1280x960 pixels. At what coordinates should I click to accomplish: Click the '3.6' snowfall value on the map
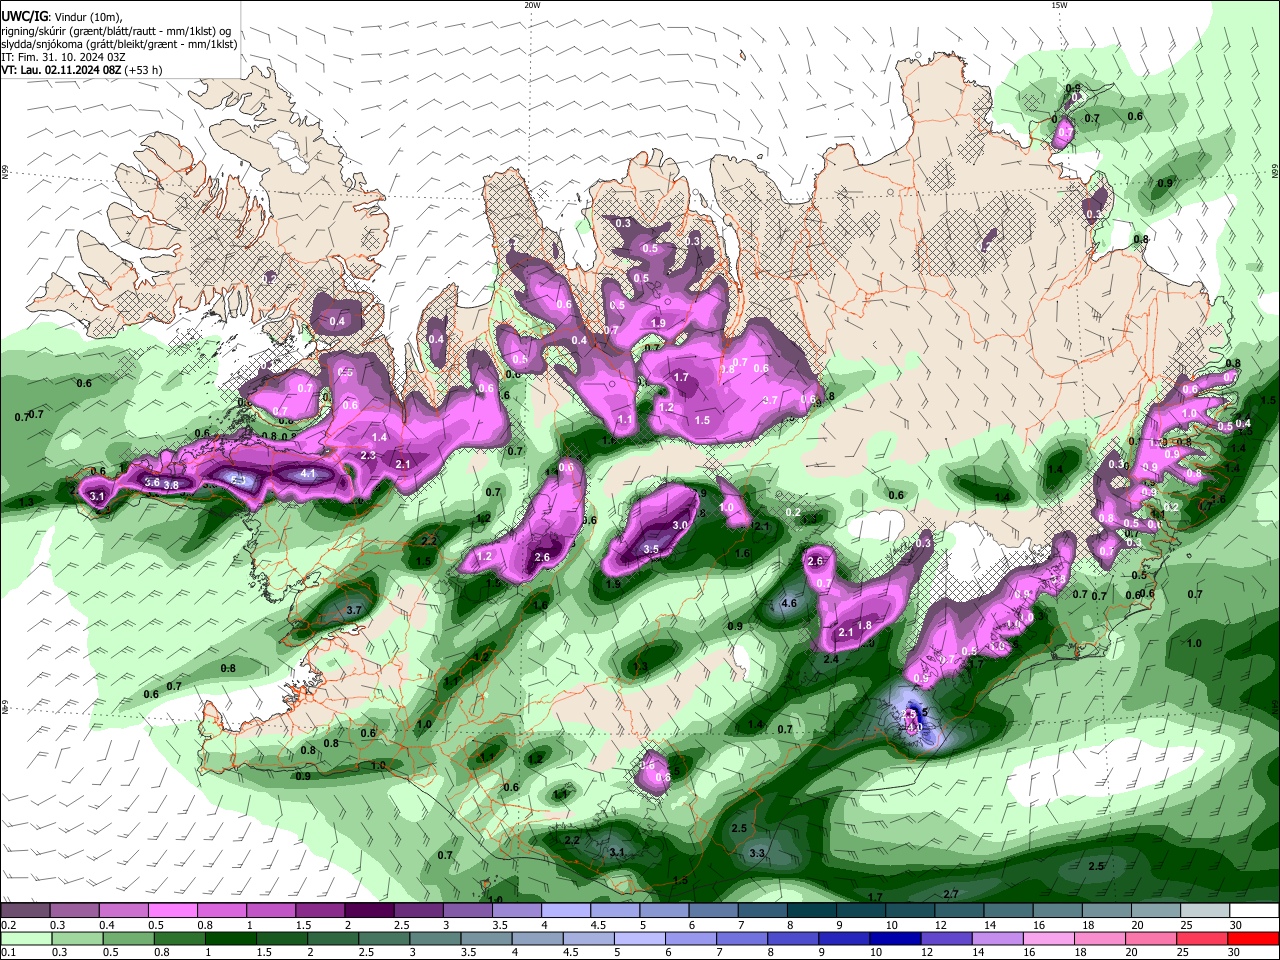[152, 482]
